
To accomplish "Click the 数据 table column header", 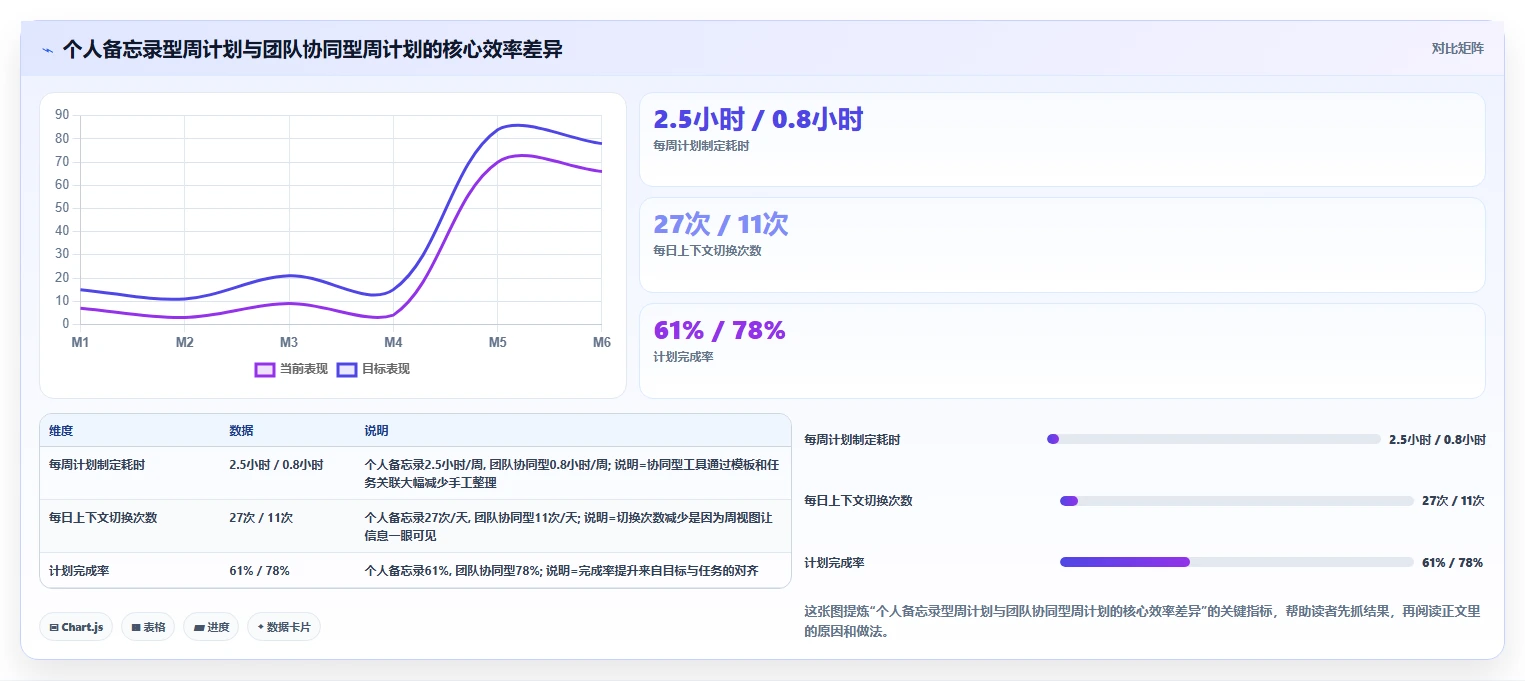I will click(241, 431).
